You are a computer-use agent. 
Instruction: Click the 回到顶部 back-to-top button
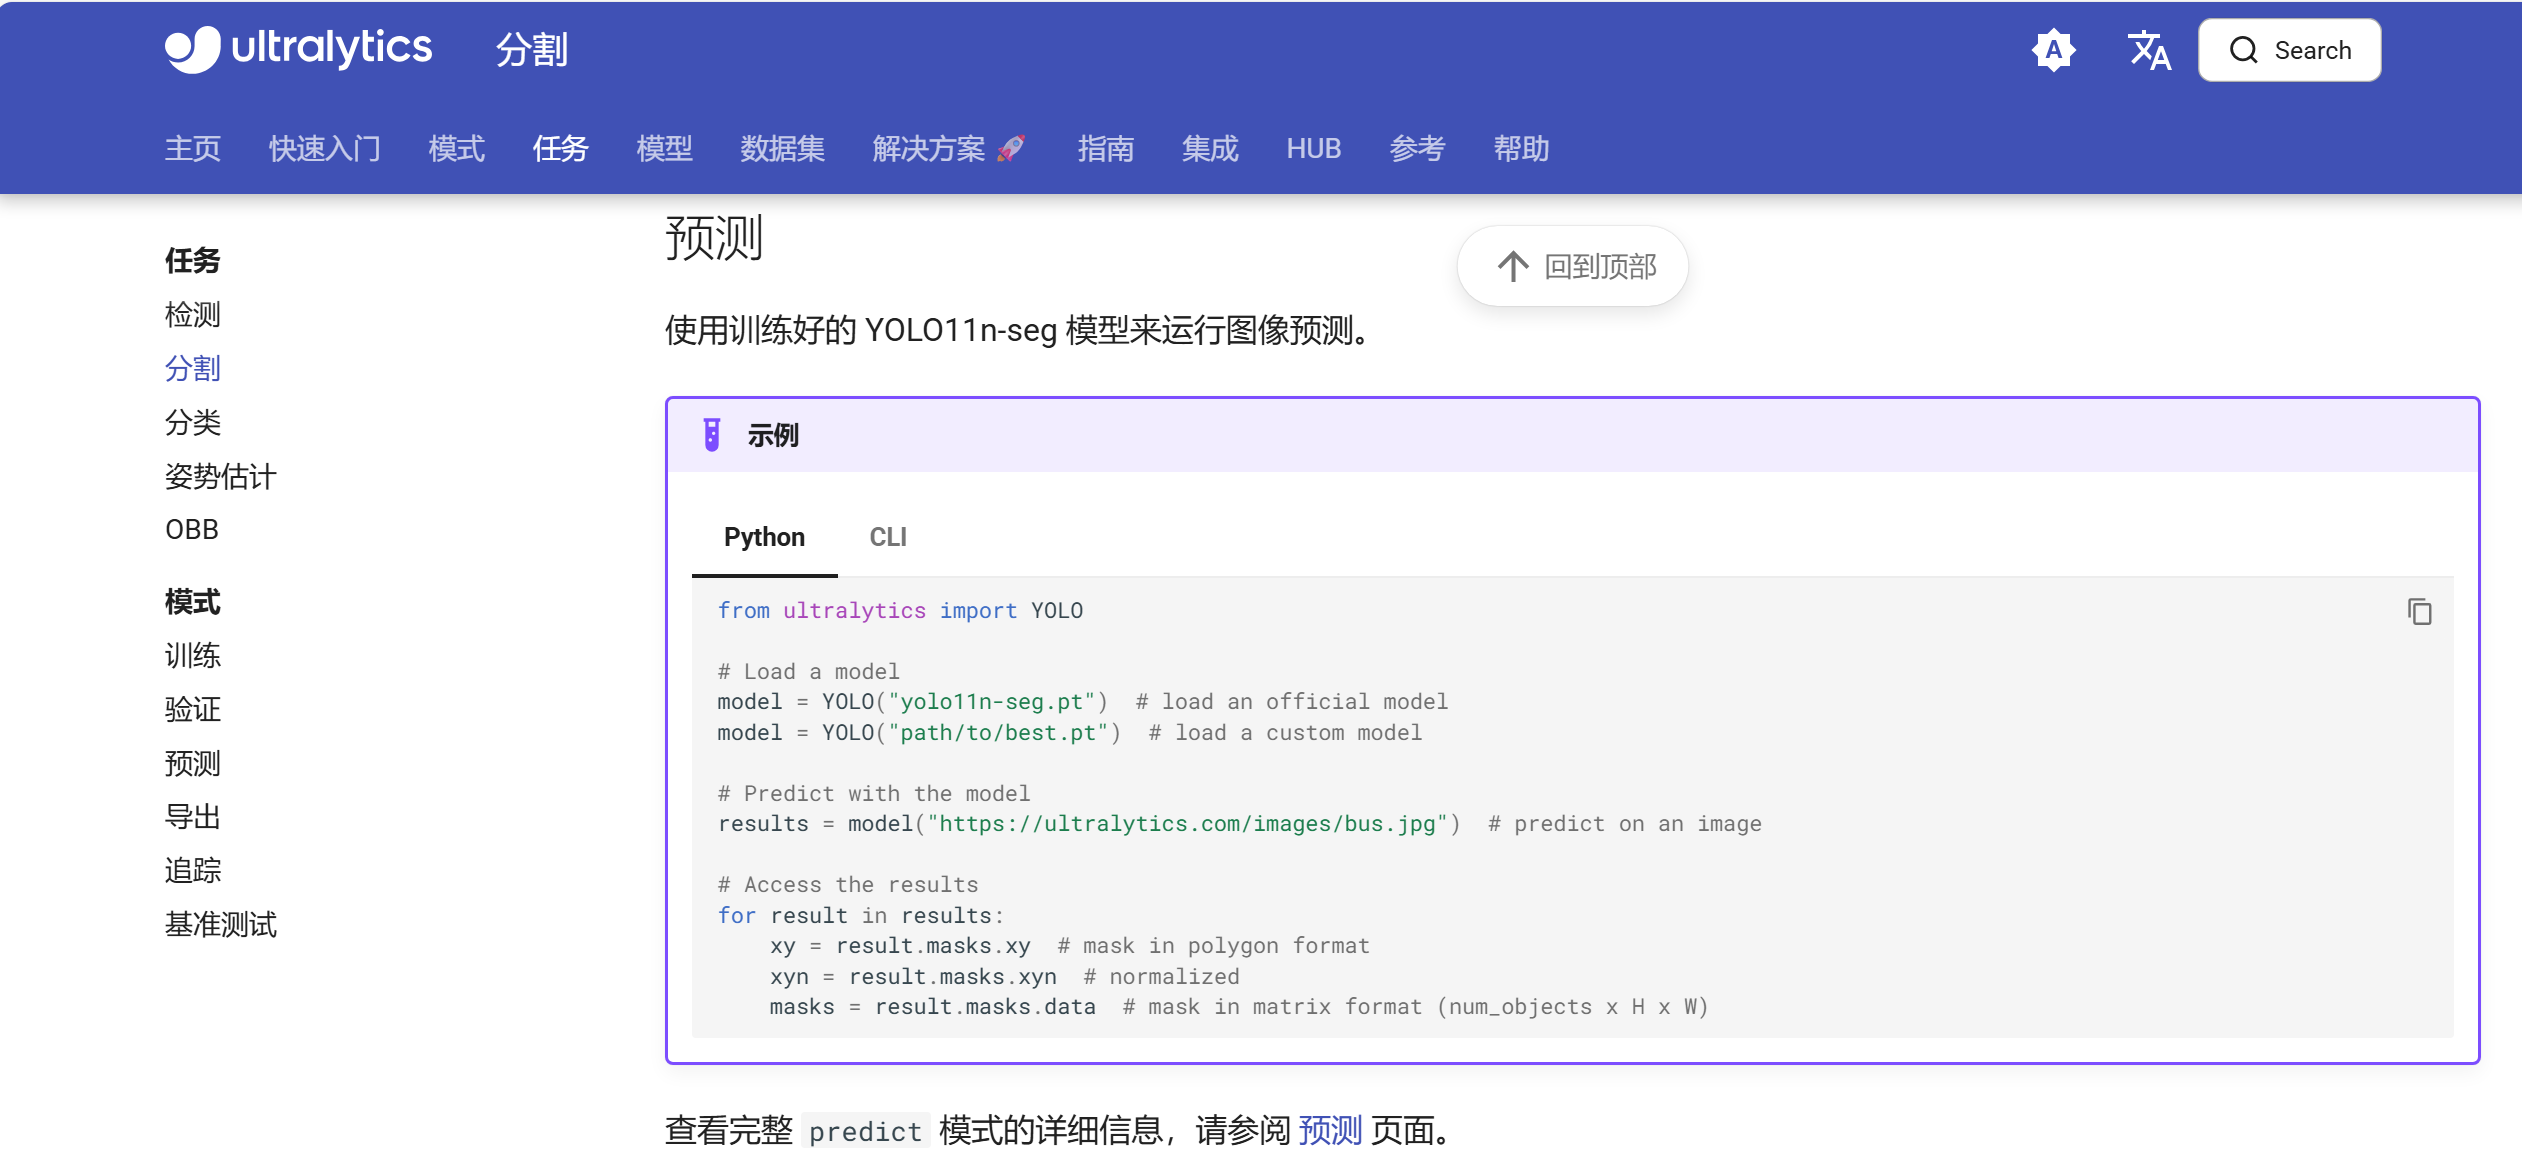pyautogui.click(x=1573, y=266)
